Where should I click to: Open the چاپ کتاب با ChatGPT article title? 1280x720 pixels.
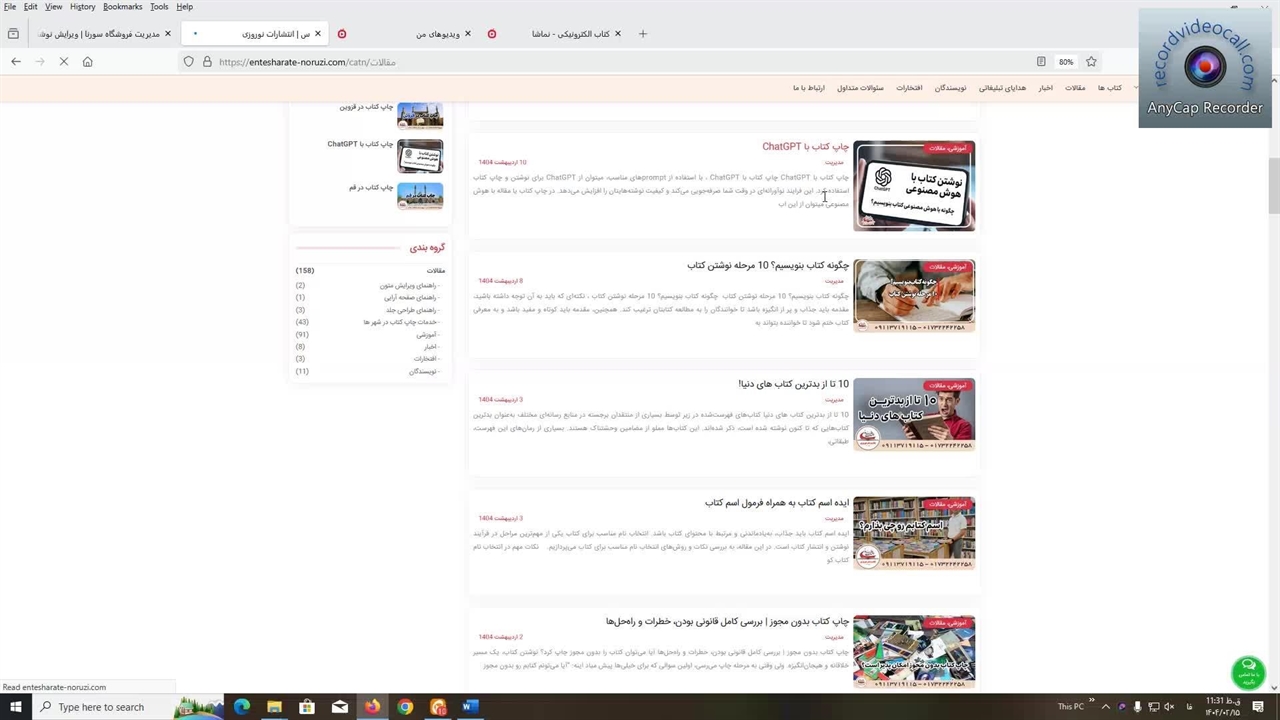(x=805, y=147)
